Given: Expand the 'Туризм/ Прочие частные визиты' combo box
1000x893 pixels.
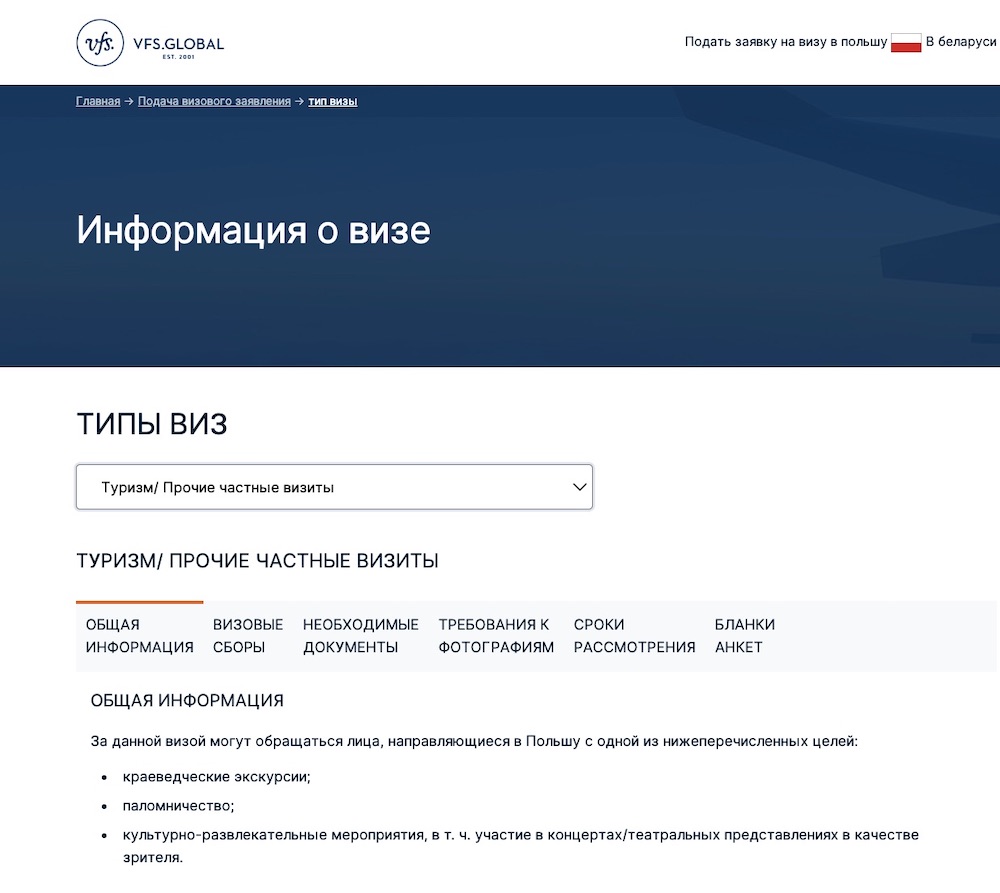Looking at the screenshot, I should (x=334, y=487).
